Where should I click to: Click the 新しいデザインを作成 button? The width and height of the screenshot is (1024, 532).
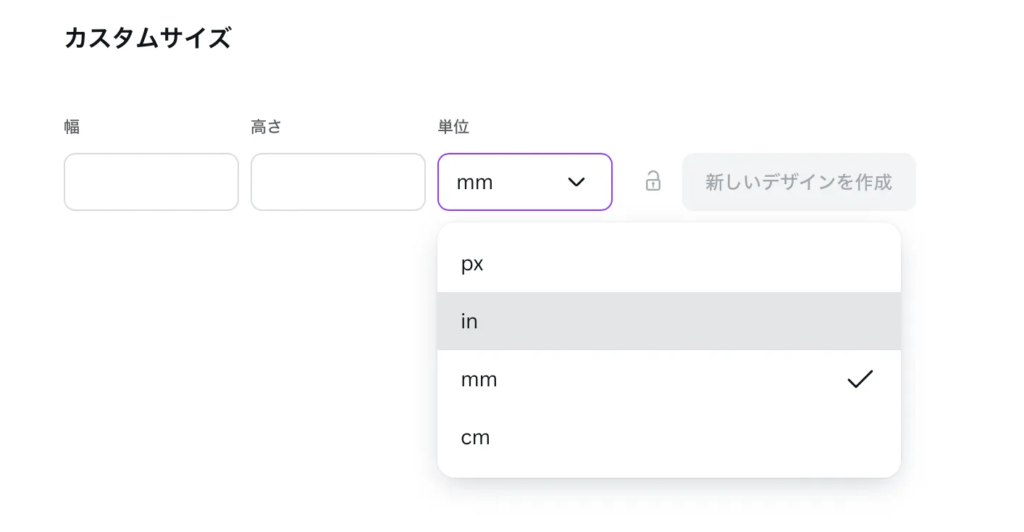(x=799, y=182)
